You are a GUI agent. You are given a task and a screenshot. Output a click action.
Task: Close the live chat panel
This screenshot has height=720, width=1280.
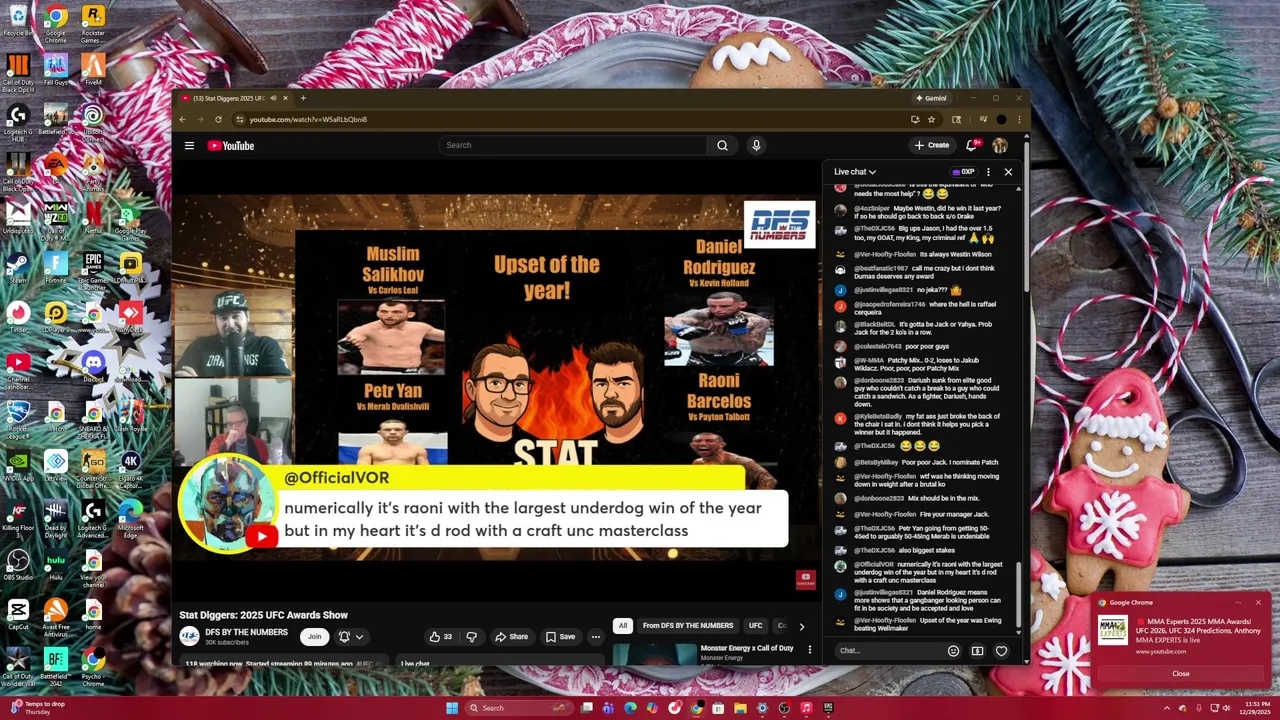[x=1008, y=172]
